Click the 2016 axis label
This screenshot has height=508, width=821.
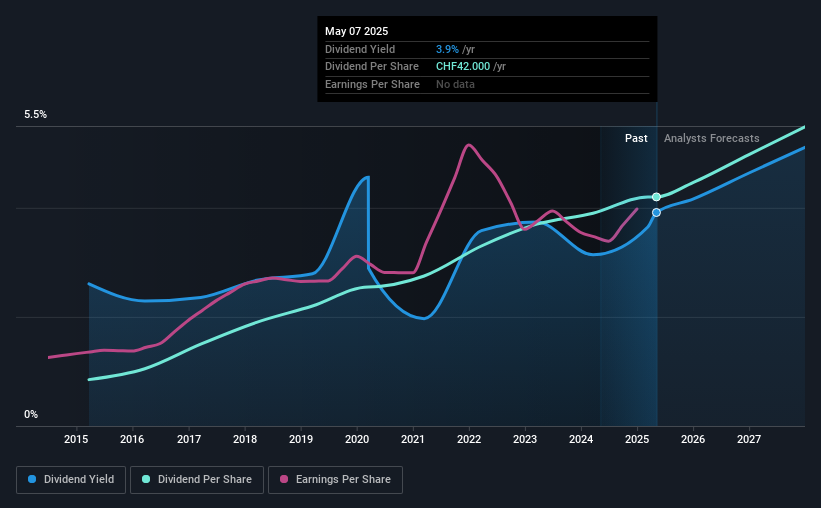tap(132, 439)
